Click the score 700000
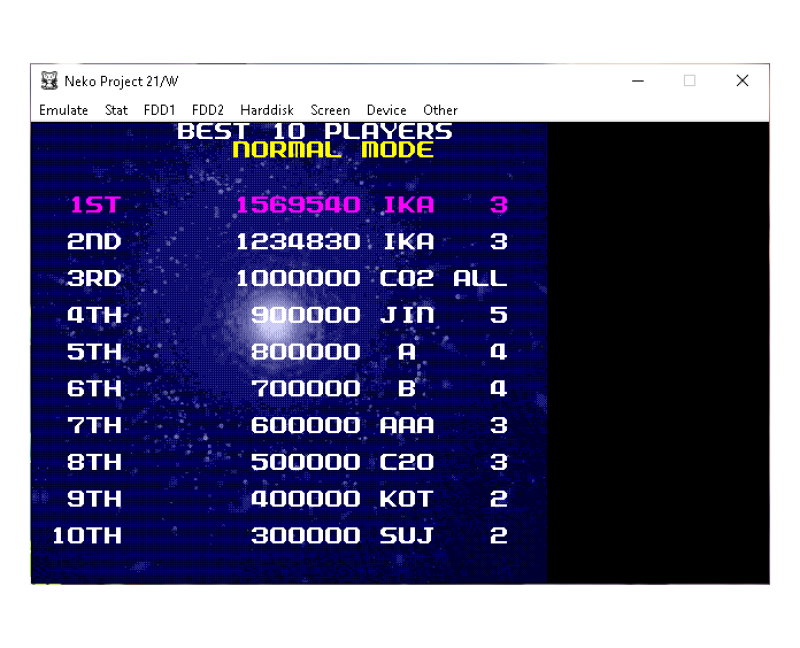Viewport: 800px width, 648px height. pyautogui.click(x=306, y=389)
